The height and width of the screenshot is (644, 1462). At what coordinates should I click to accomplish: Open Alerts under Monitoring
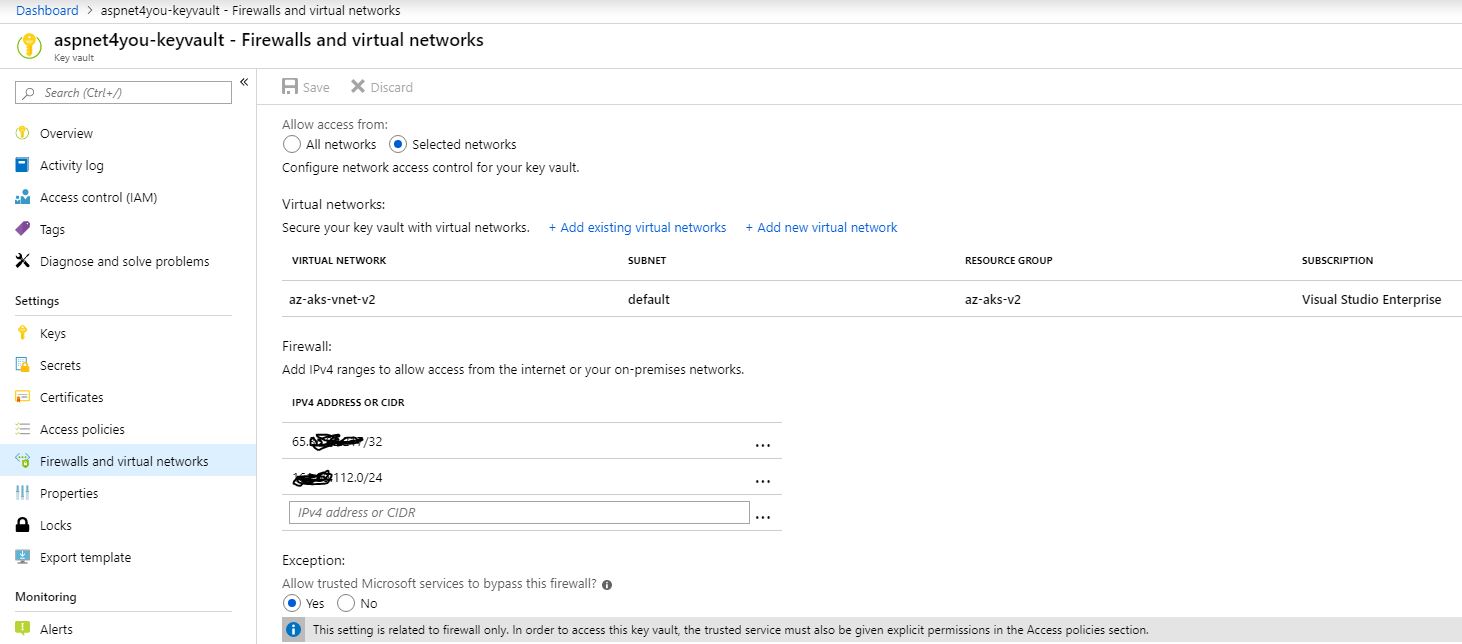click(x=56, y=629)
